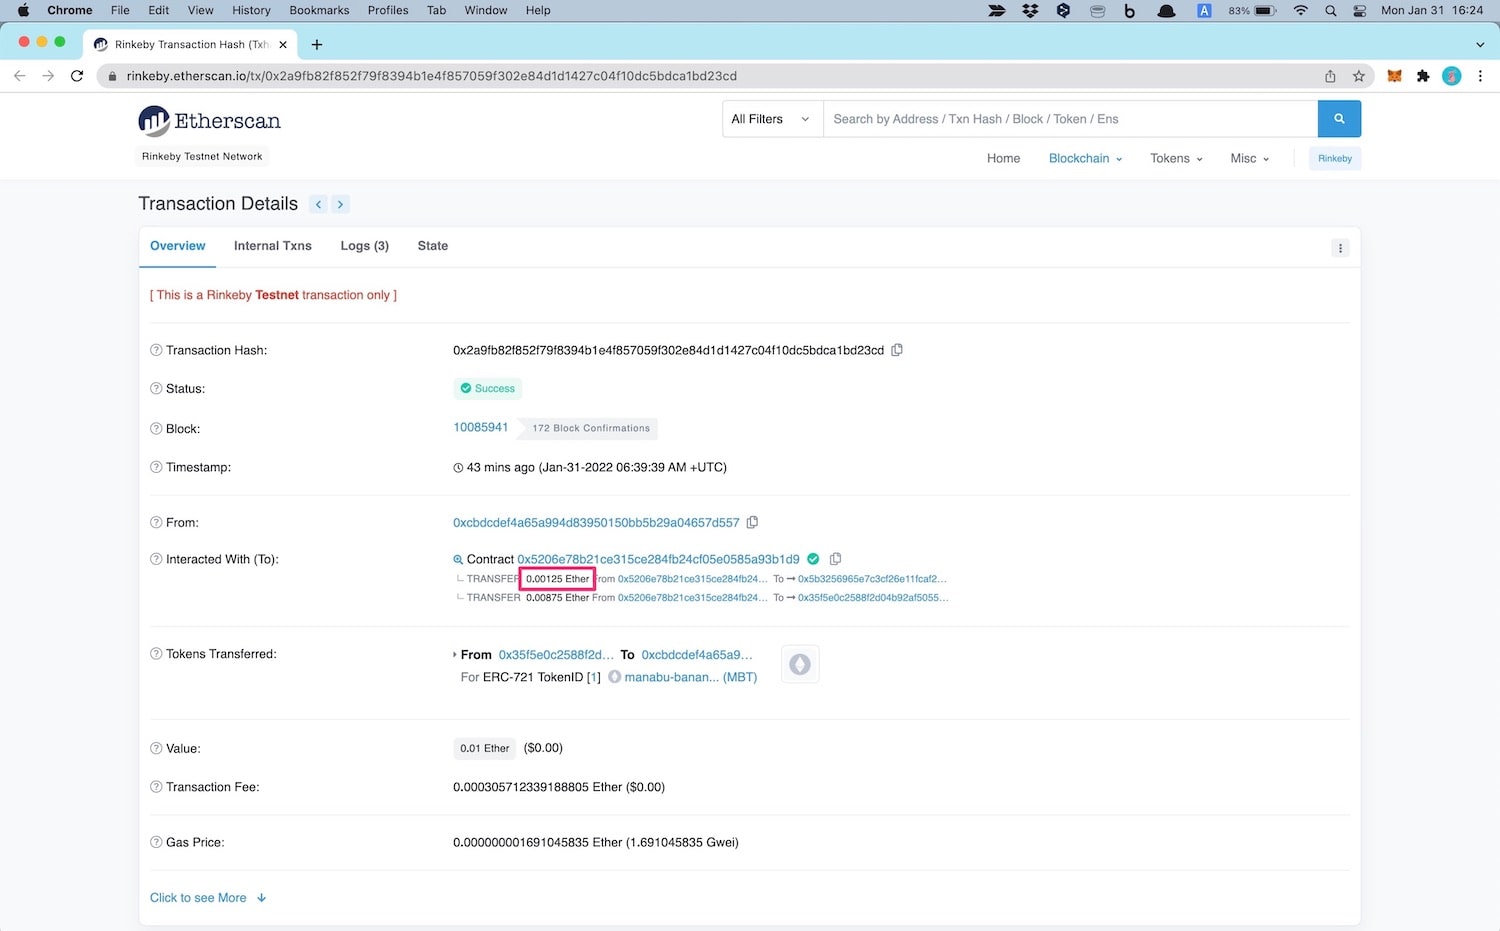The image size is (1500, 931).
Task: Click Home in the navigation bar
Action: 1003,158
